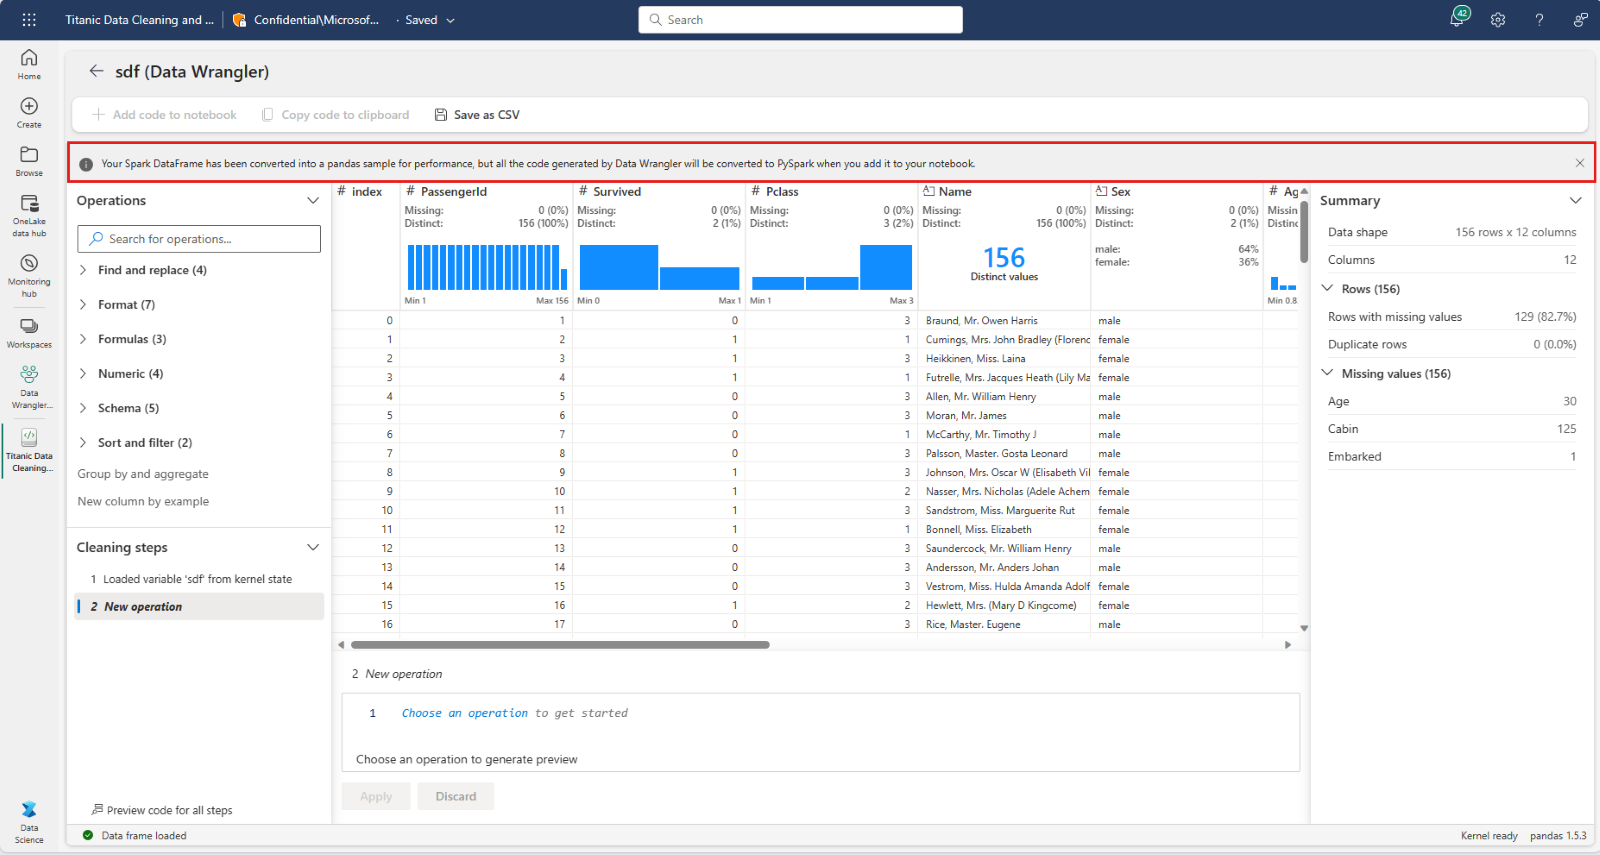Click the horizontal scrollbar of data grid

pos(560,645)
